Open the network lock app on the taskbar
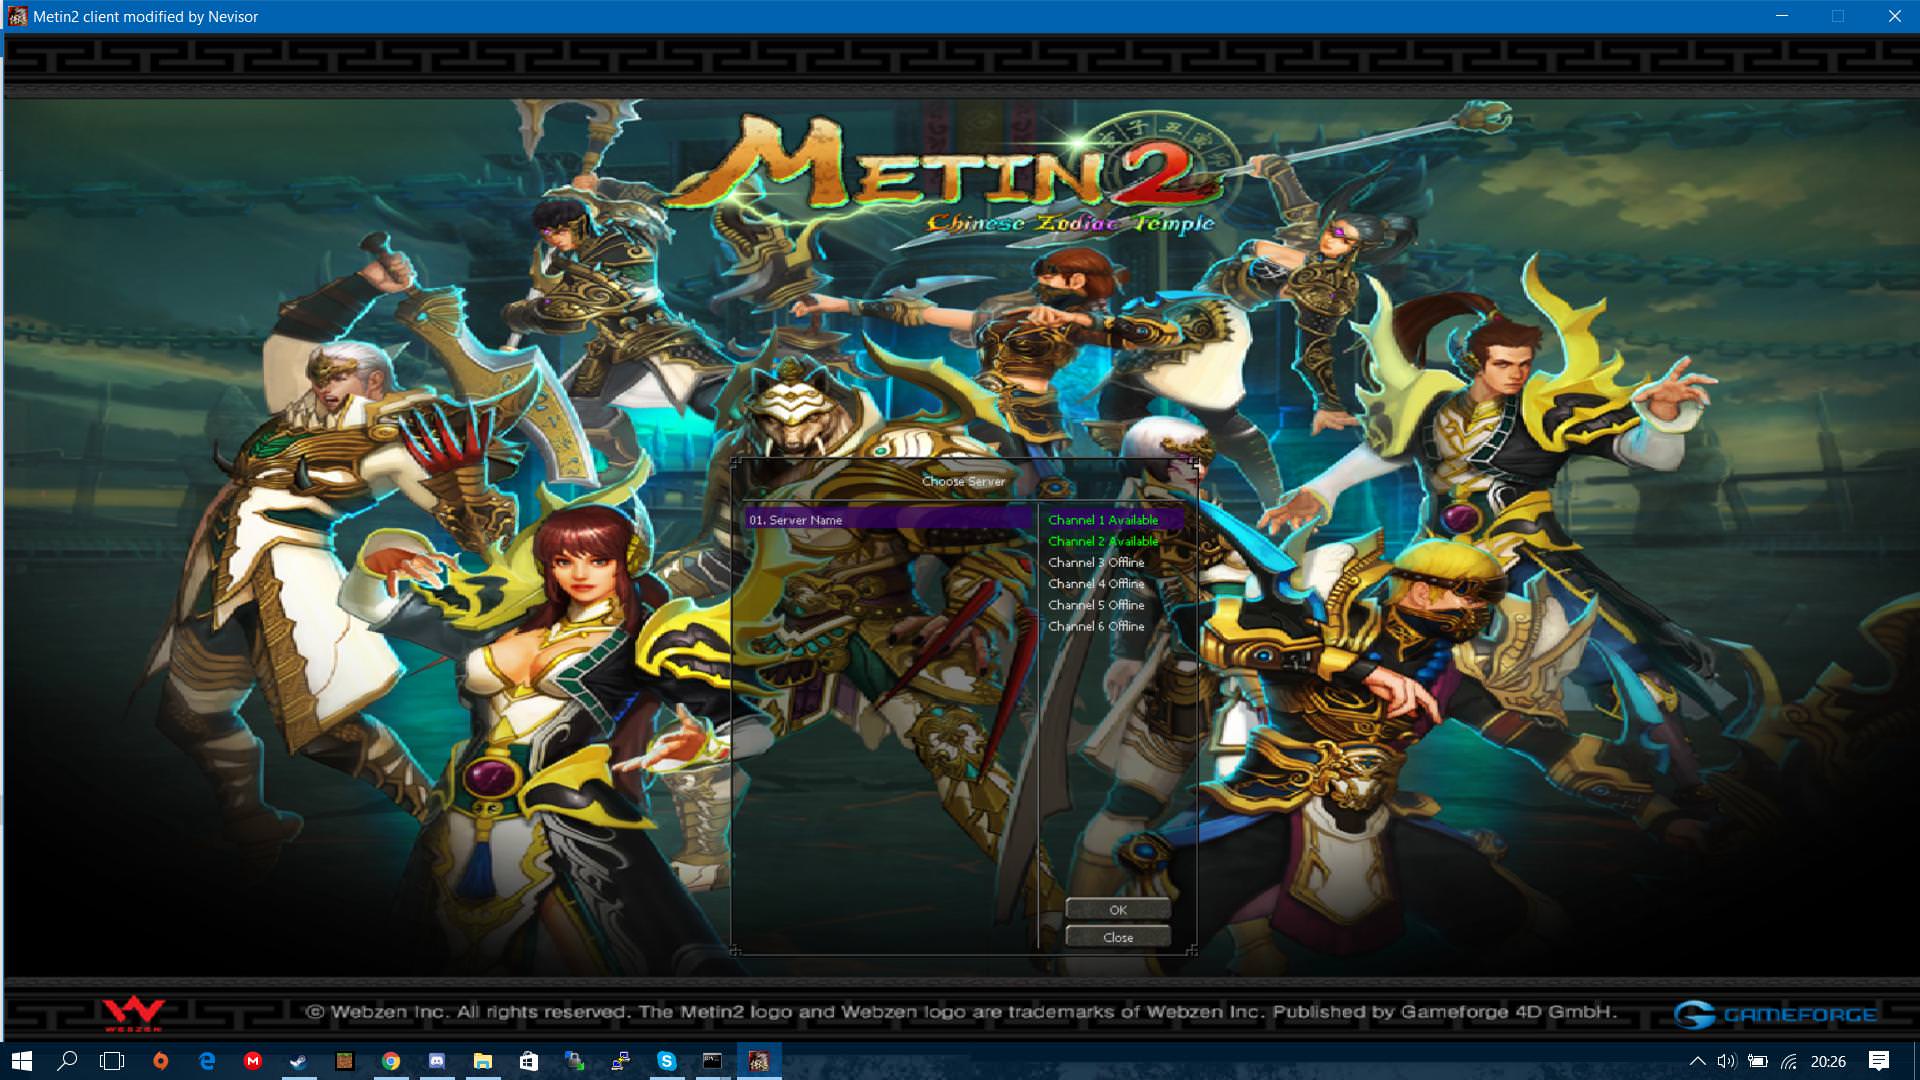Viewport: 1920px width, 1080px height. tap(575, 1061)
